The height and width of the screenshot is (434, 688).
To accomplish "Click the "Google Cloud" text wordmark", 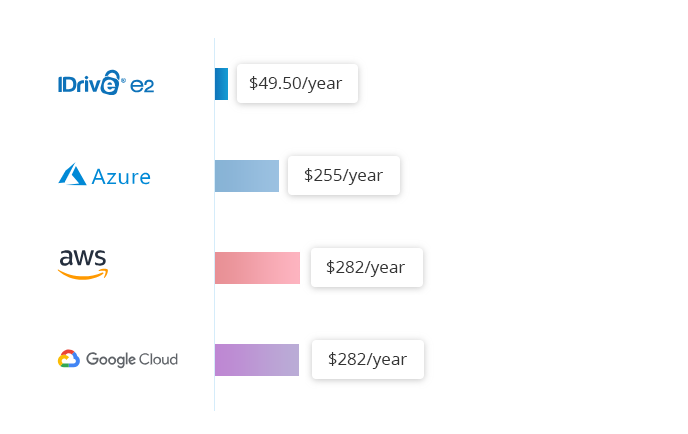I will click(x=132, y=359).
